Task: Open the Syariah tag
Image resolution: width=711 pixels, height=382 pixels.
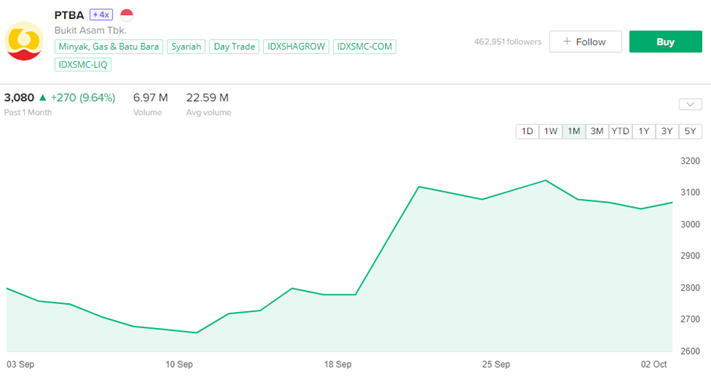Action: coord(186,47)
